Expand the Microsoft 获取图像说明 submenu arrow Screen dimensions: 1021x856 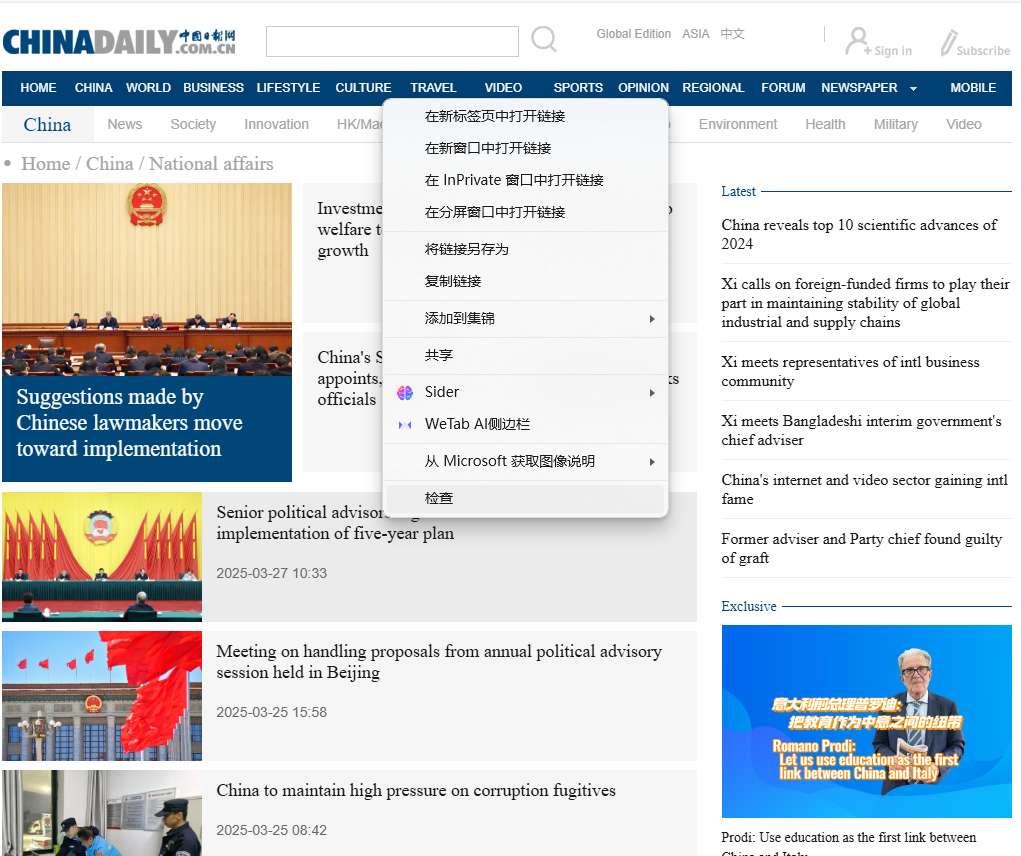[x=652, y=462]
